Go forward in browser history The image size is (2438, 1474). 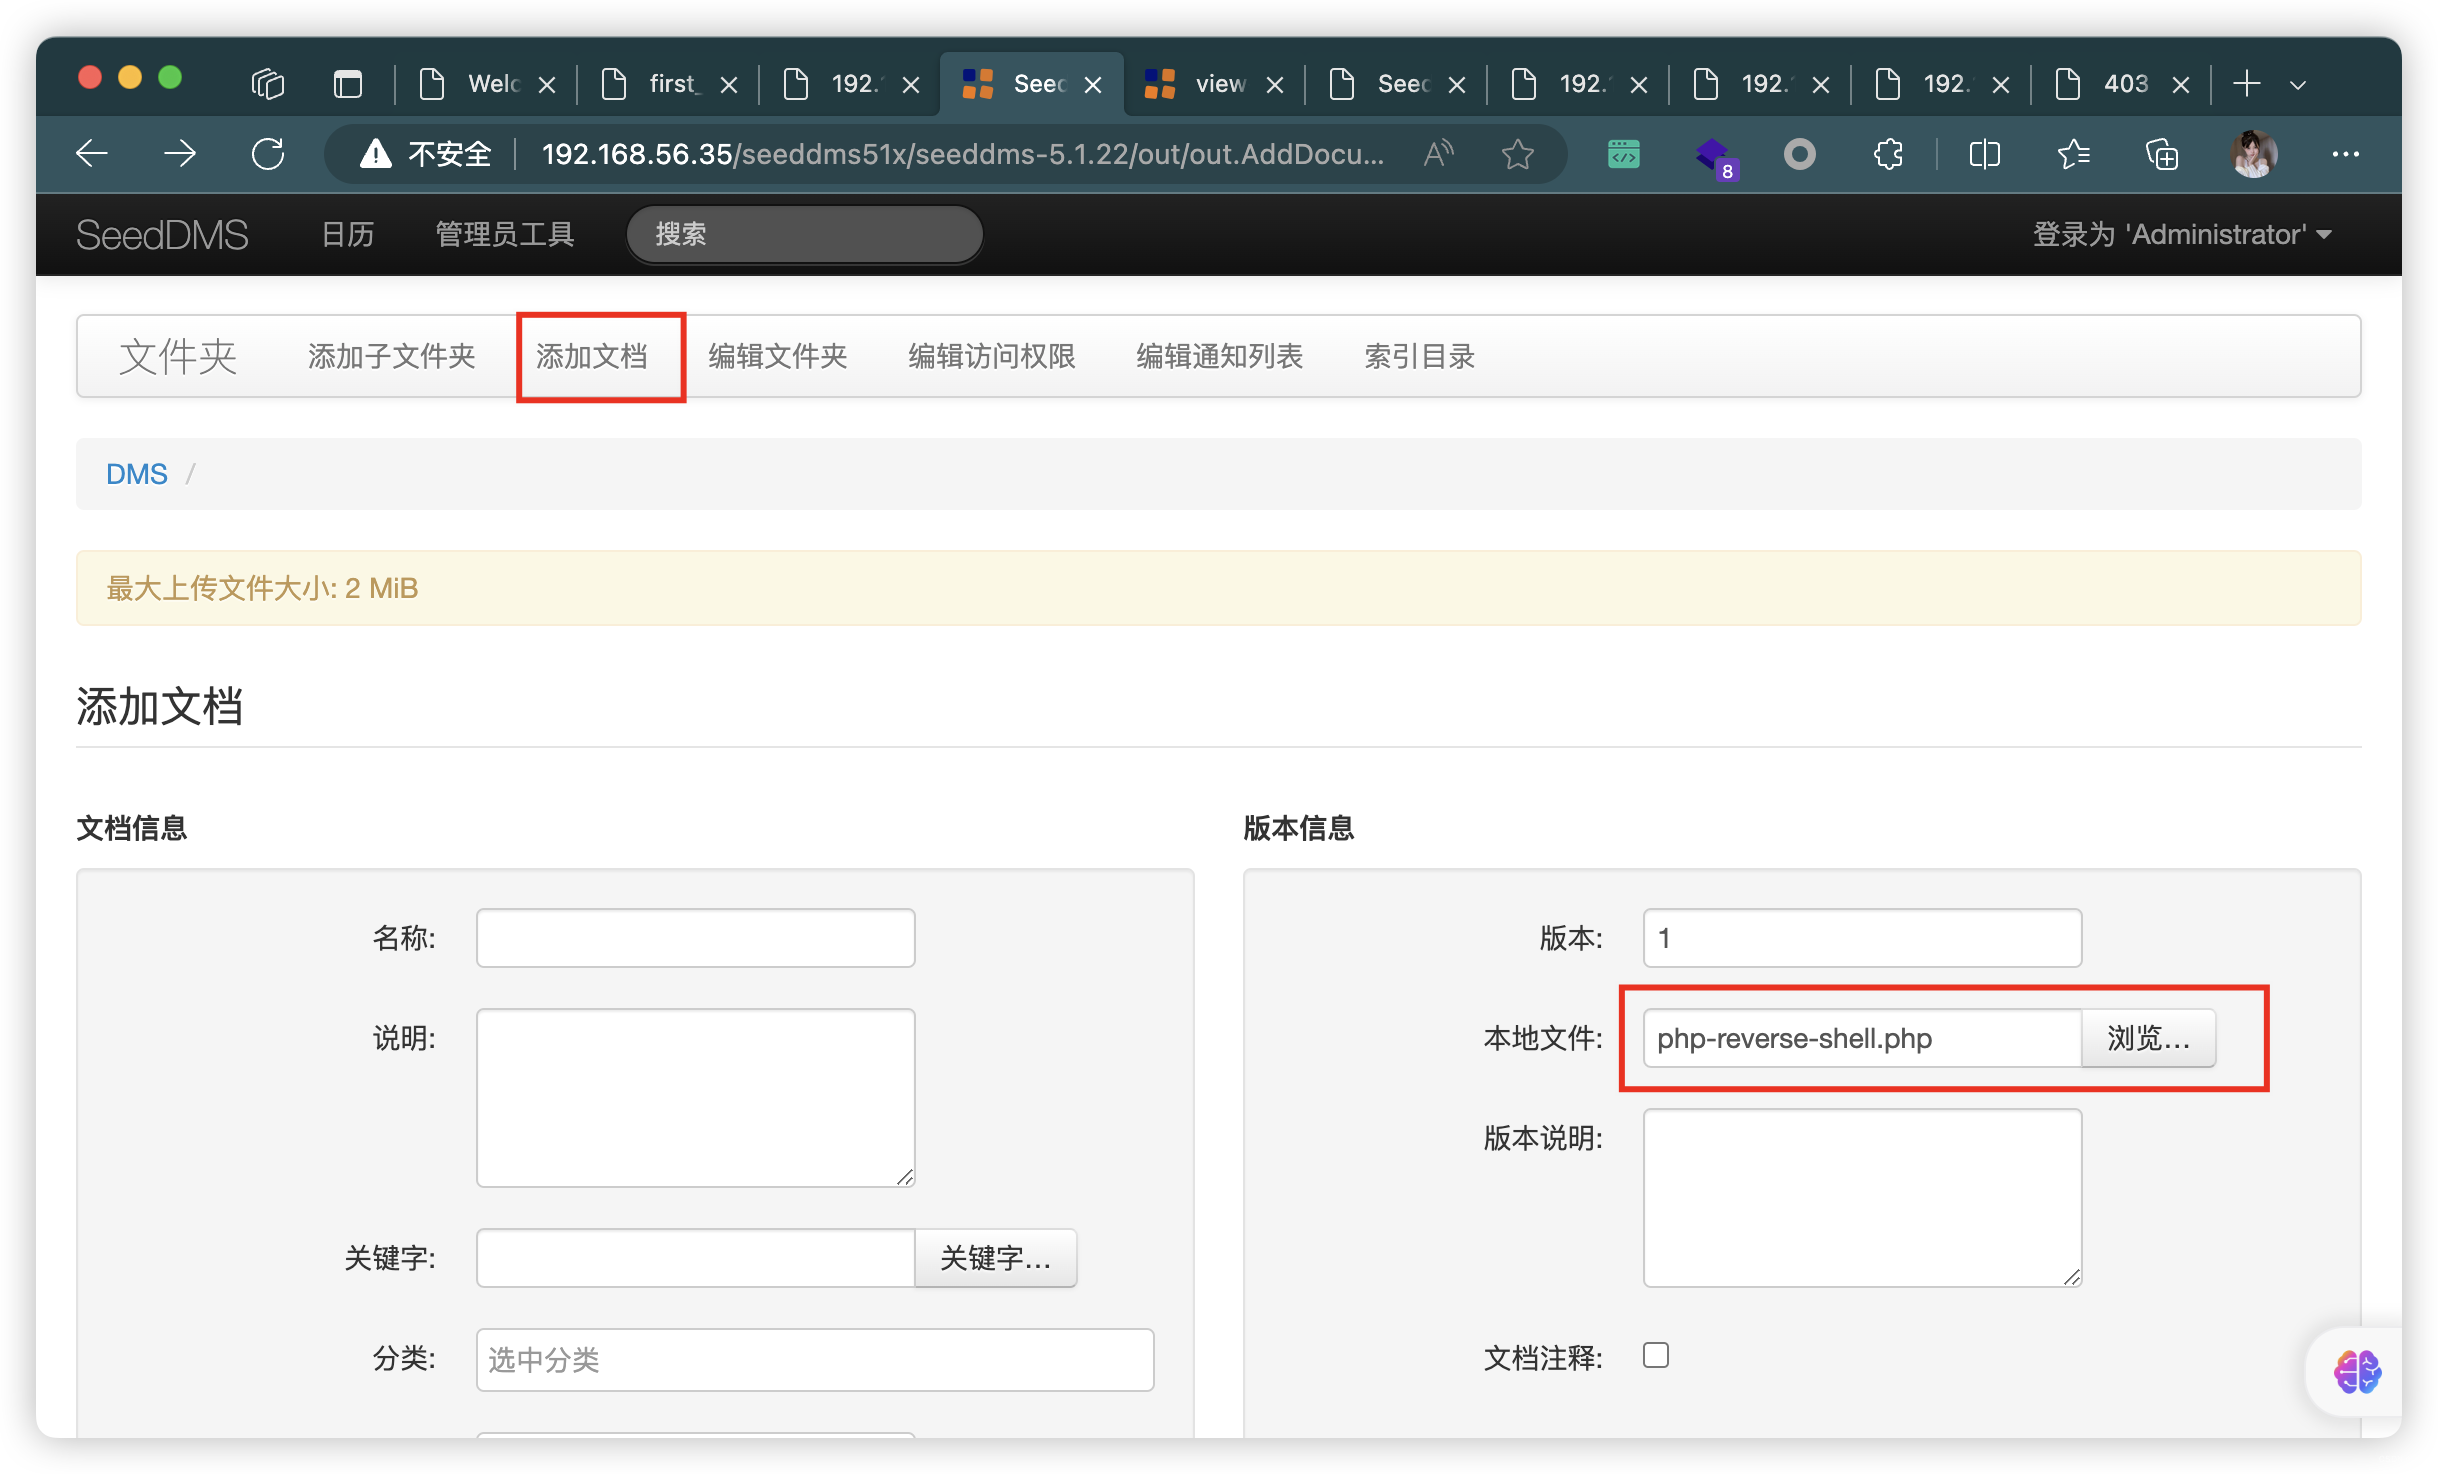(x=180, y=154)
